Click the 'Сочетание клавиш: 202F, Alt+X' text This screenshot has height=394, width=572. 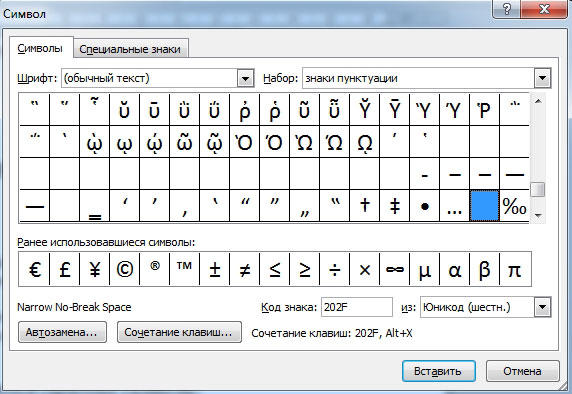tap(332, 333)
